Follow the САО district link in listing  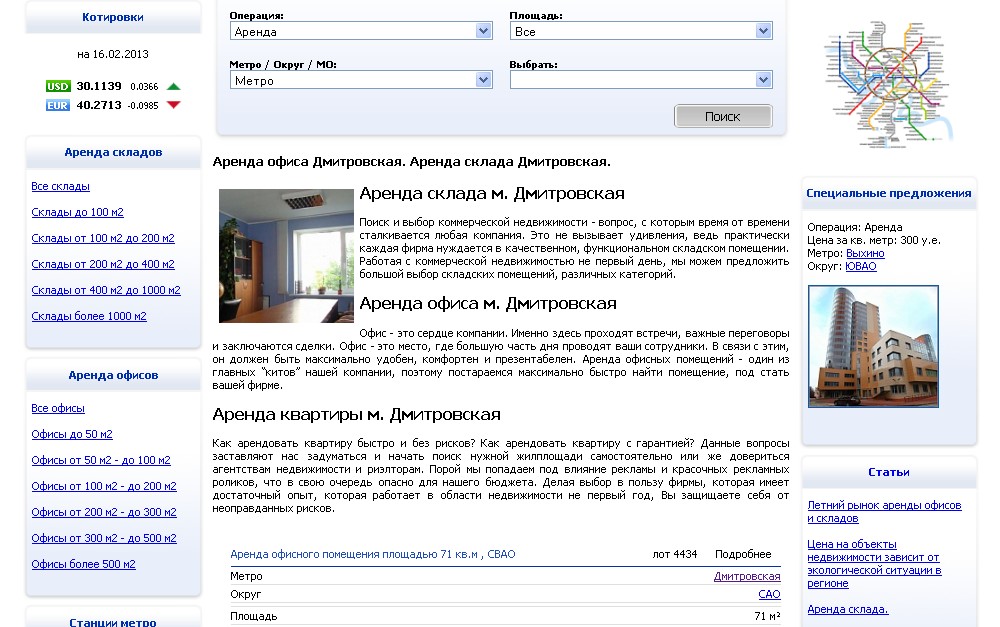tap(769, 594)
